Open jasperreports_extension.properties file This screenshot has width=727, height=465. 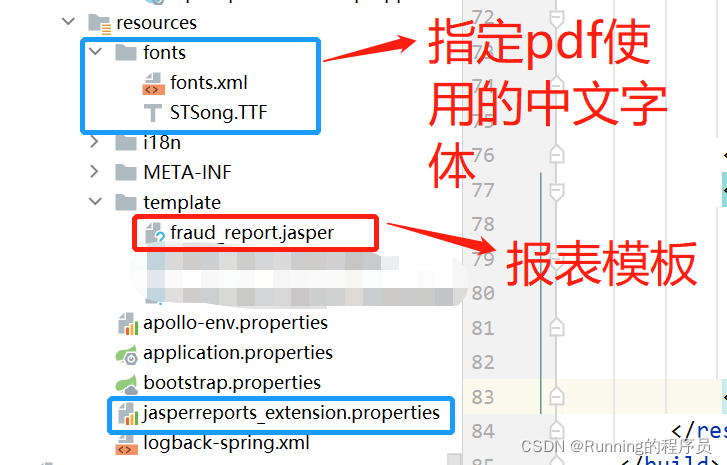(291, 413)
